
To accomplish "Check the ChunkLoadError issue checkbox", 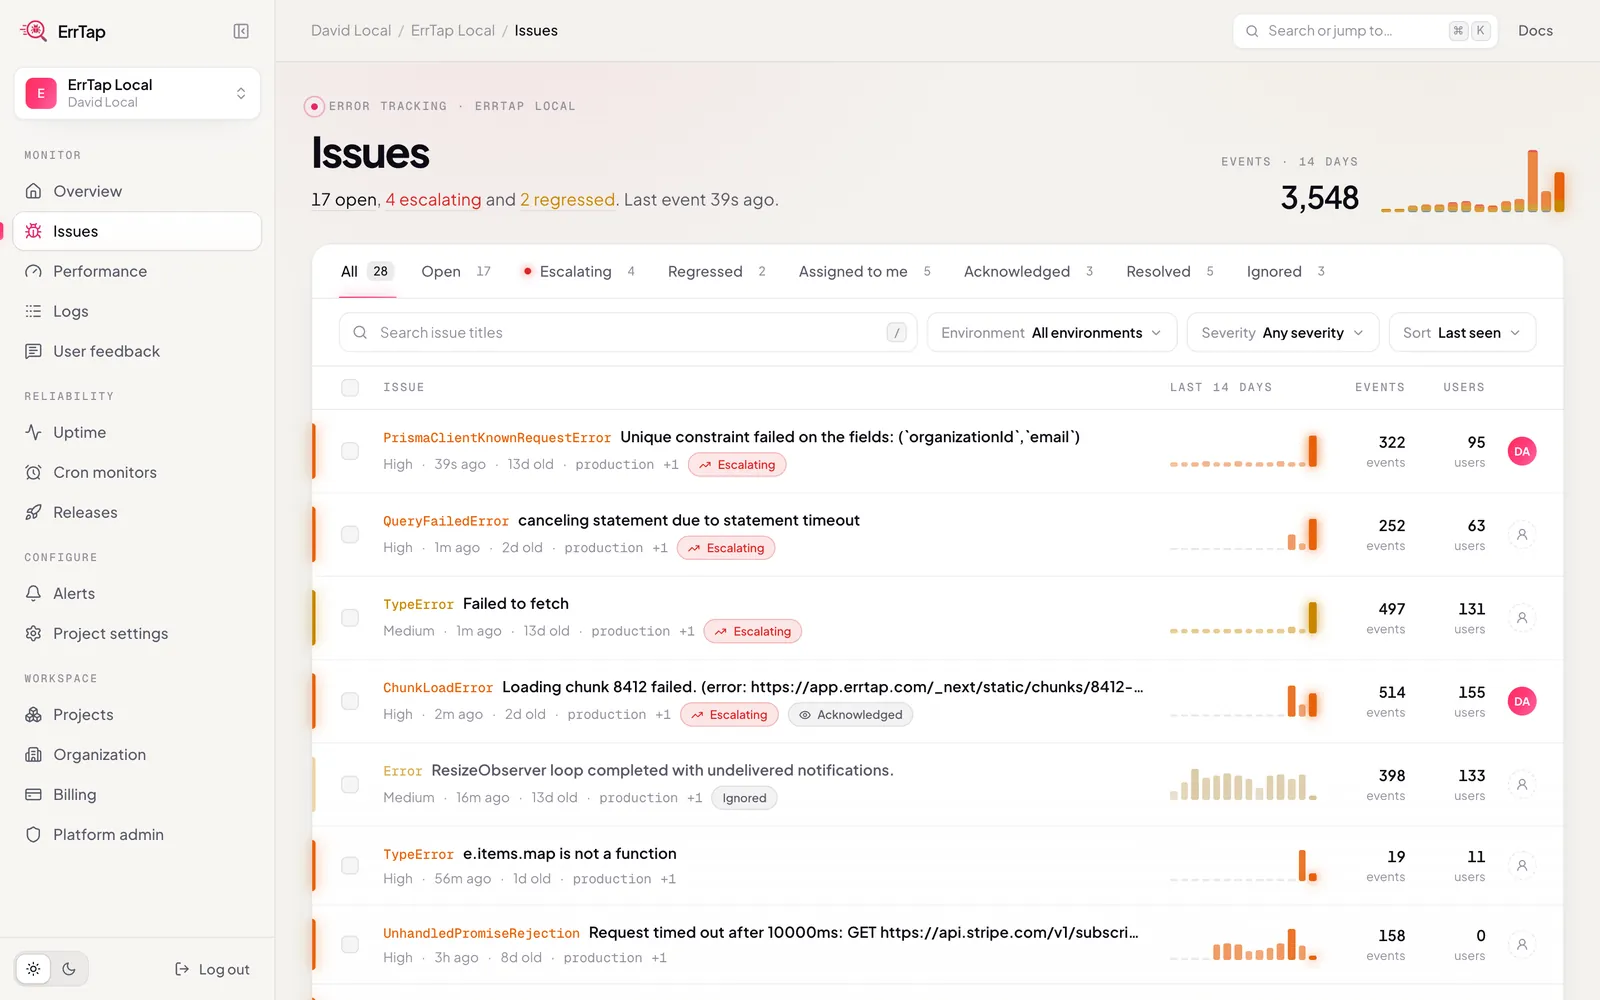I will [x=350, y=701].
